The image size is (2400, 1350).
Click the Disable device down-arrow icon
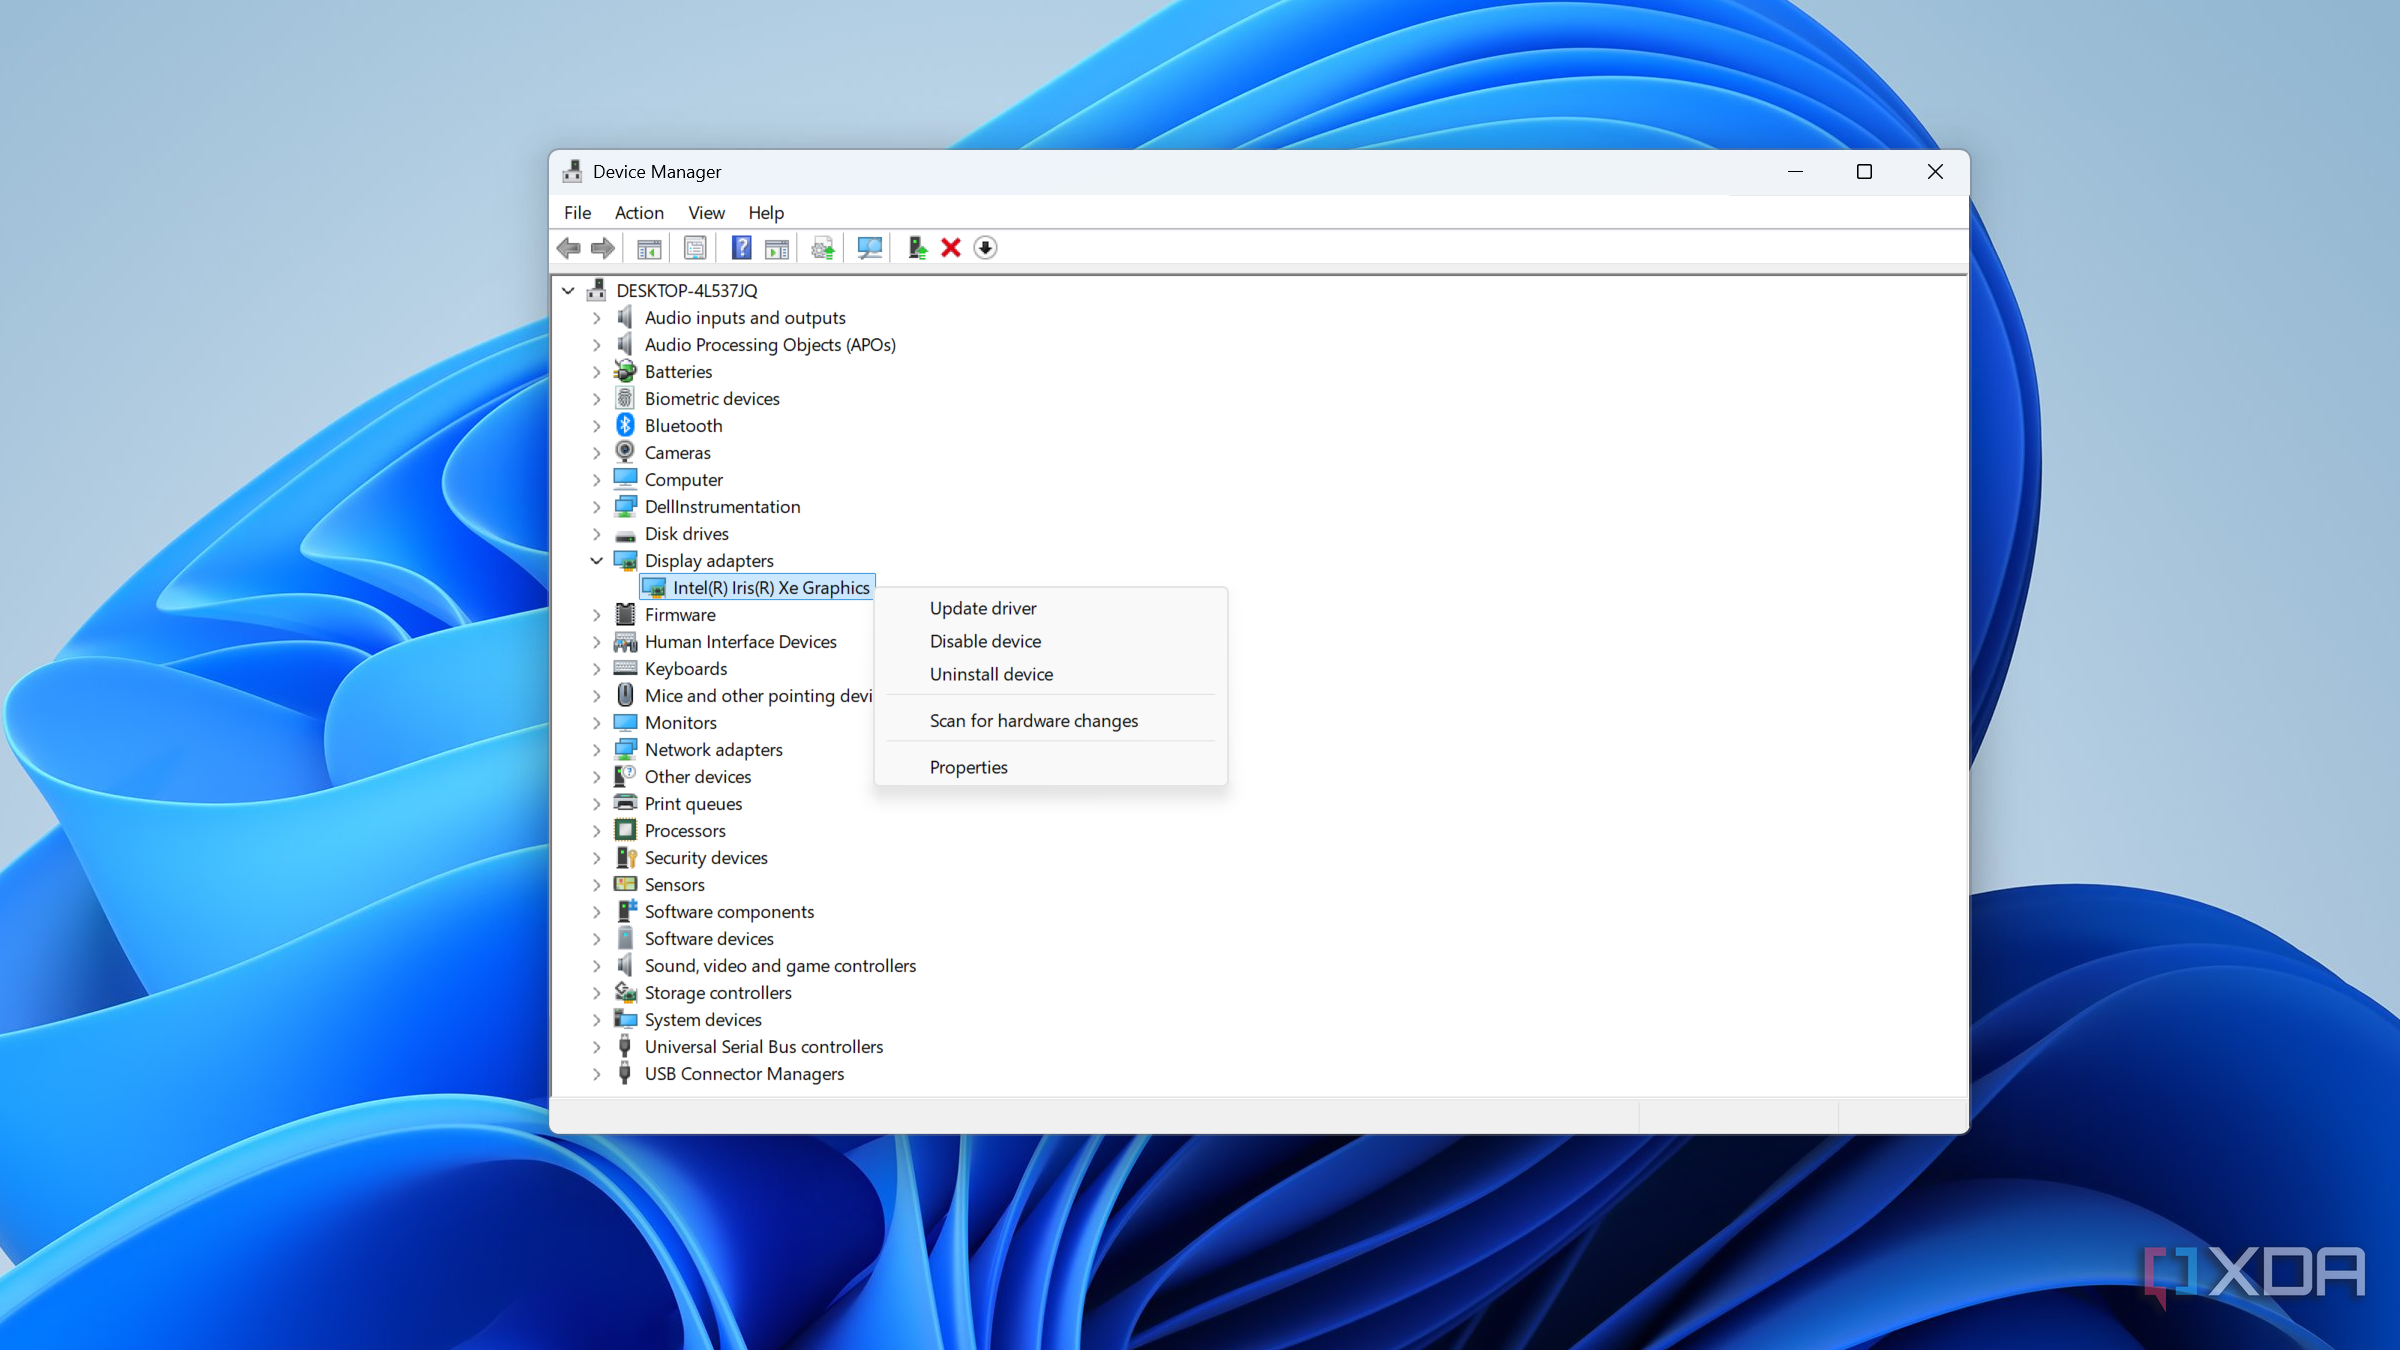click(985, 248)
